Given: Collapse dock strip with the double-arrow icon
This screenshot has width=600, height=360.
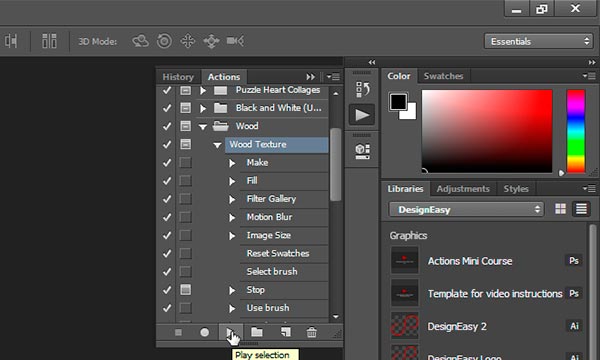Looking at the screenshot, I should 372,62.
